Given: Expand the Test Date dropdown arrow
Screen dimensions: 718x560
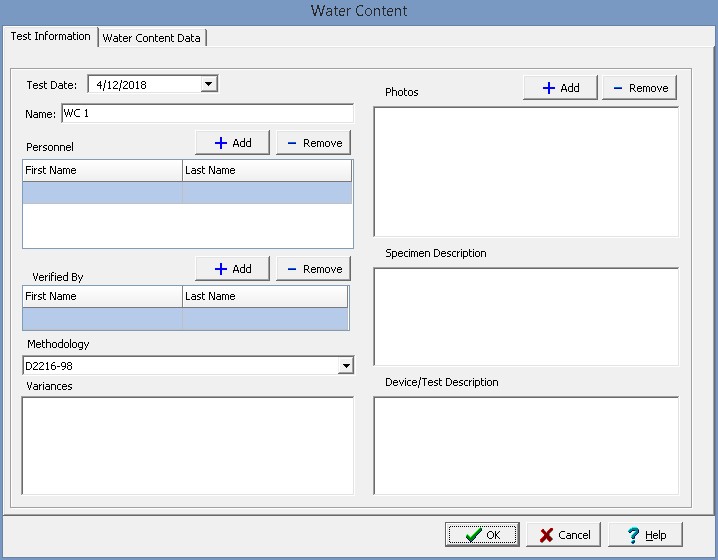Looking at the screenshot, I should [209, 85].
